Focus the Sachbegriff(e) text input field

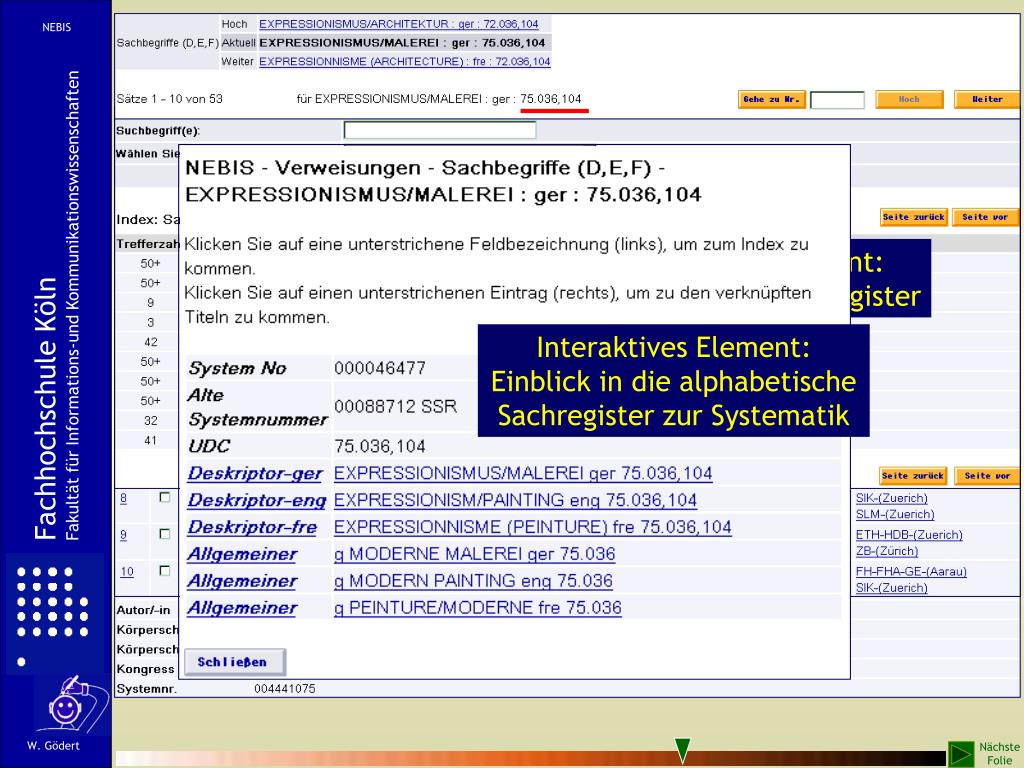(440, 130)
